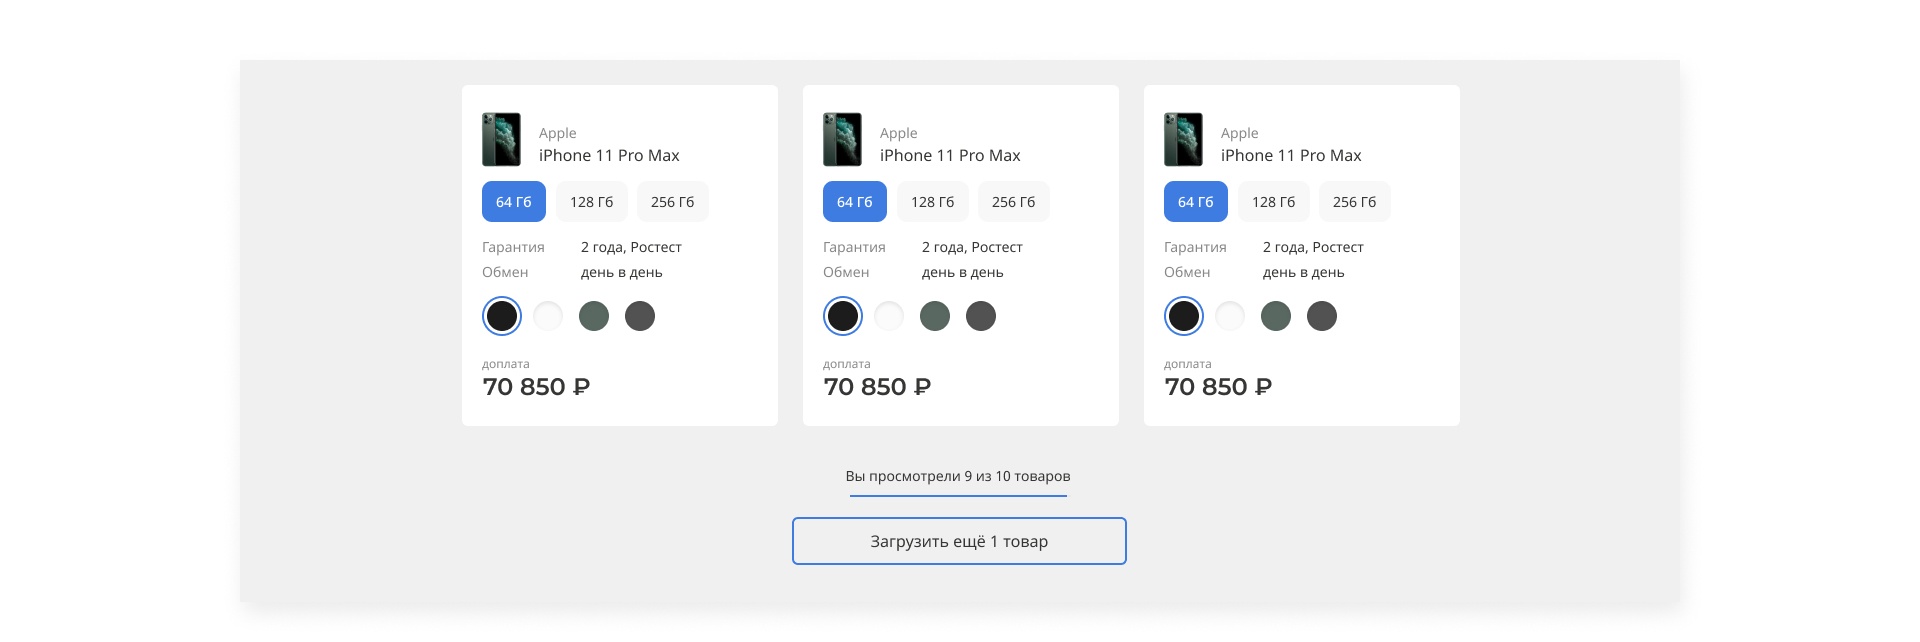Choose 256 Гб option in the third card

(1355, 201)
